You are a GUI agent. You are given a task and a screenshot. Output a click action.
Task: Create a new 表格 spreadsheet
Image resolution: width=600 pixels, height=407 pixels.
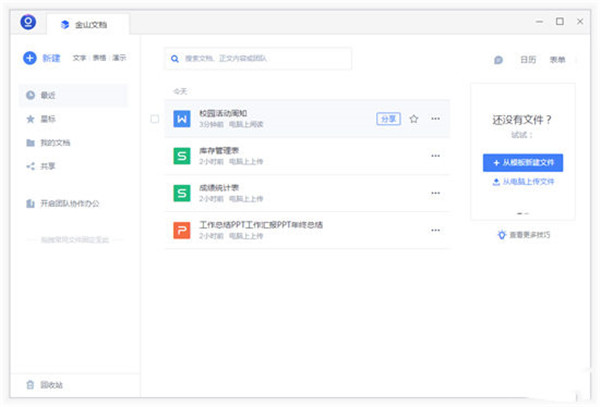(x=99, y=58)
